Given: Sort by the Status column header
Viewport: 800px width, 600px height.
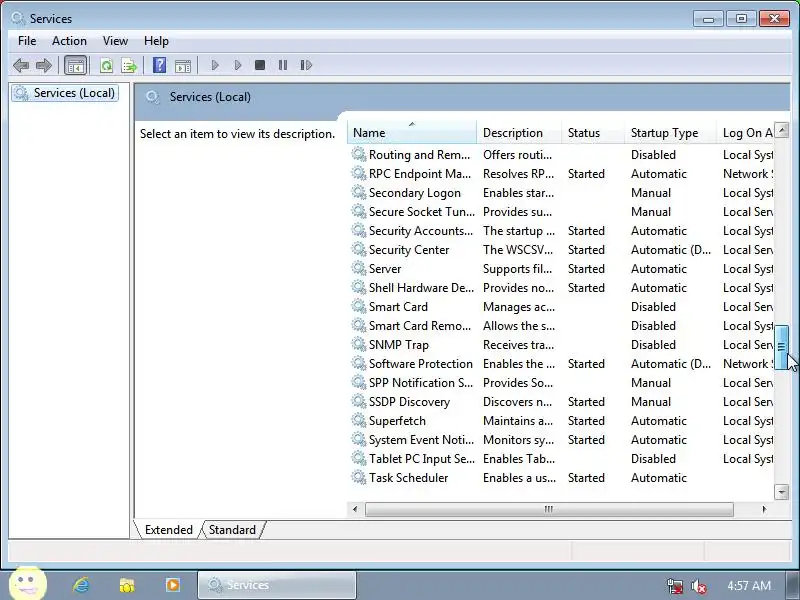Looking at the screenshot, I should click(593, 133).
